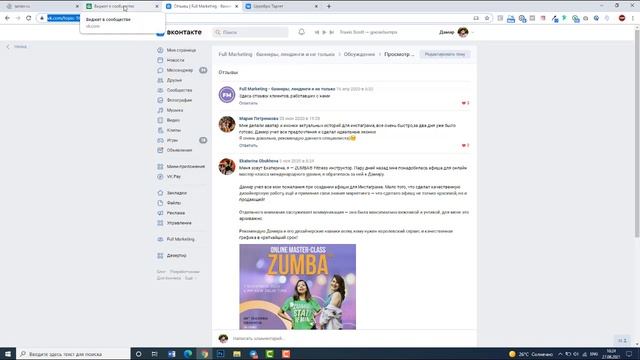
Task: Open Microsoft Edge from the taskbar
Action: 188,354
